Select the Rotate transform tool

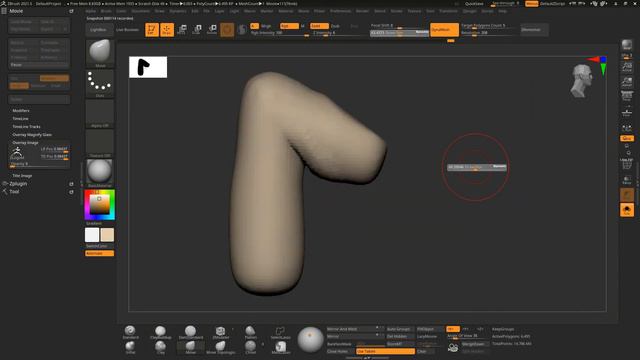212,29
